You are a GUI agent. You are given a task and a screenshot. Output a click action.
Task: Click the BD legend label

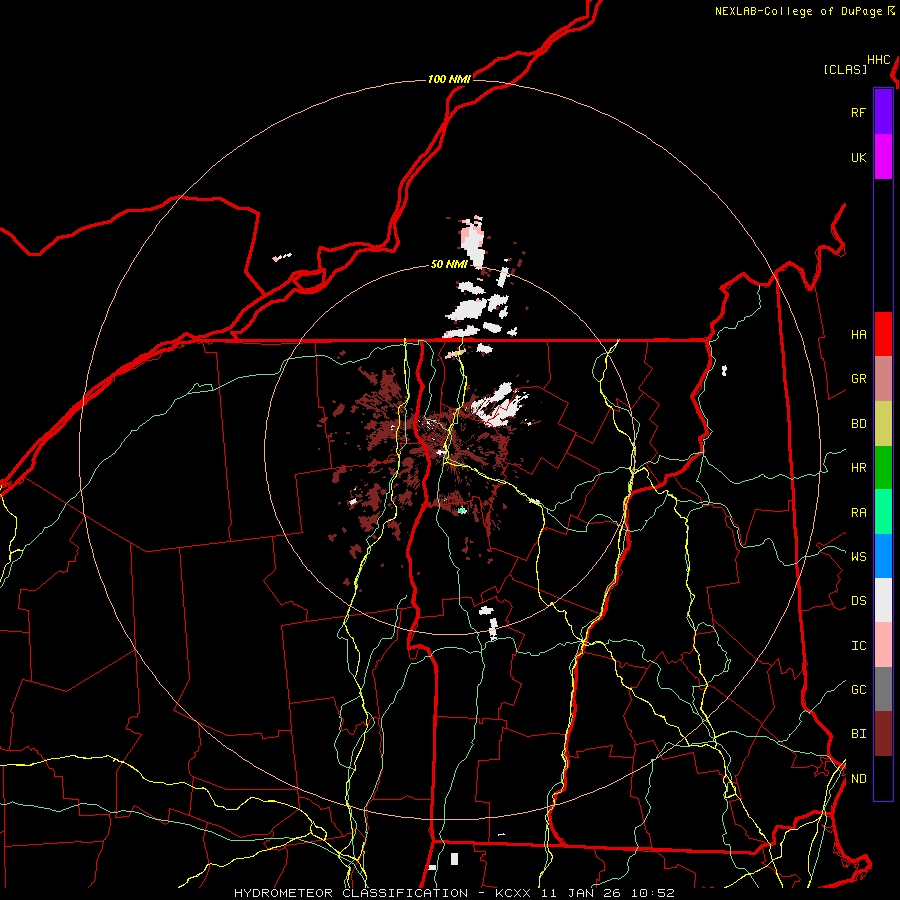point(858,423)
